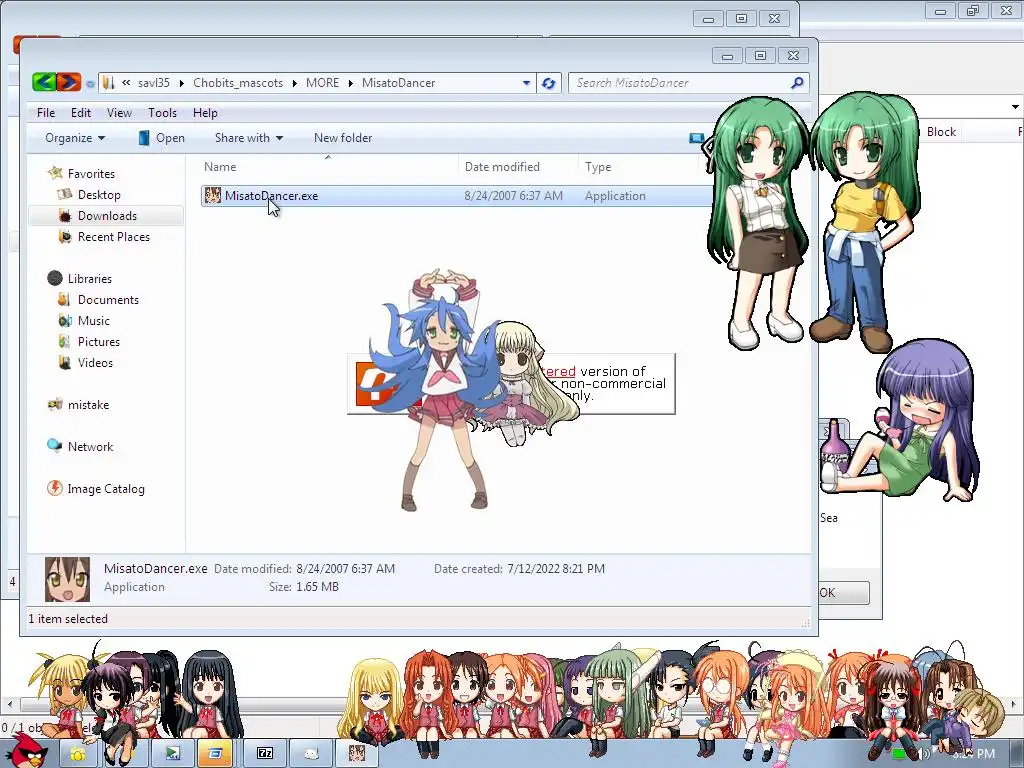The image size is (1024, 768).
Task: Click the folder icon in the address bar
Action: coord(108,83)
